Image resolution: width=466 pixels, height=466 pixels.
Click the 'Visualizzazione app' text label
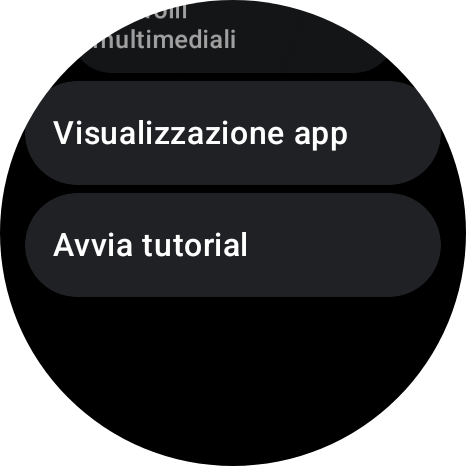click(x=200, y=134)
